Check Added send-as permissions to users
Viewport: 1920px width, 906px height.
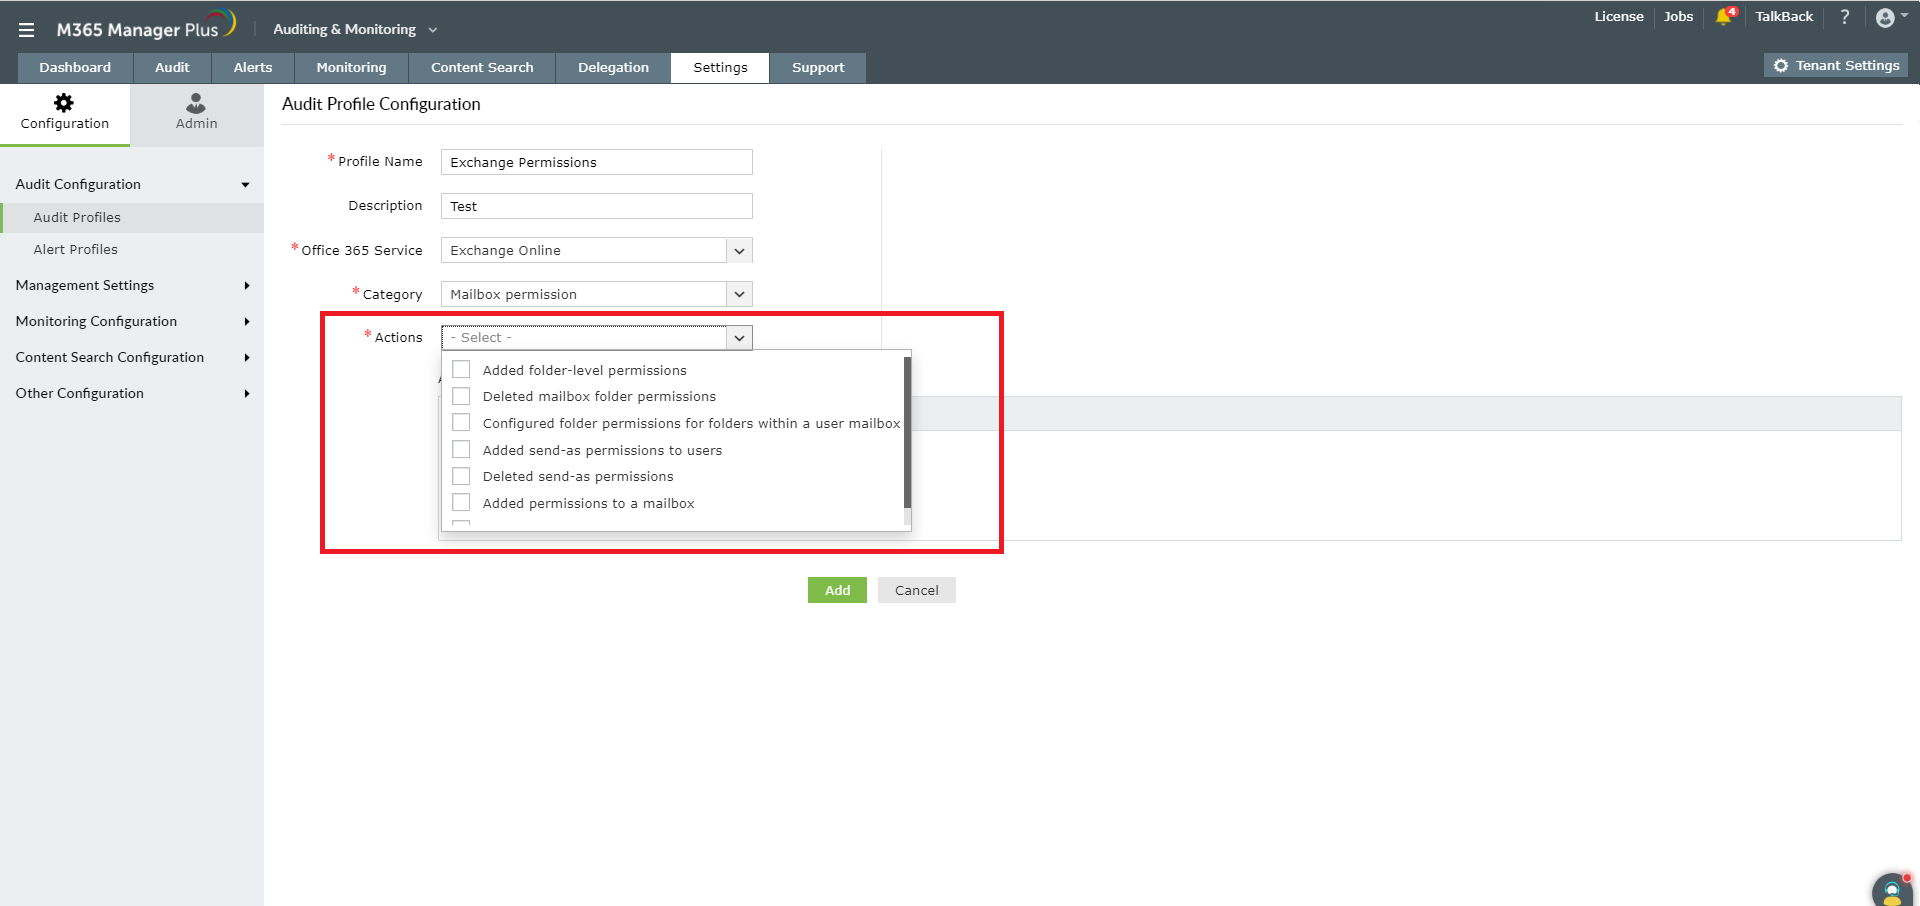461,449
